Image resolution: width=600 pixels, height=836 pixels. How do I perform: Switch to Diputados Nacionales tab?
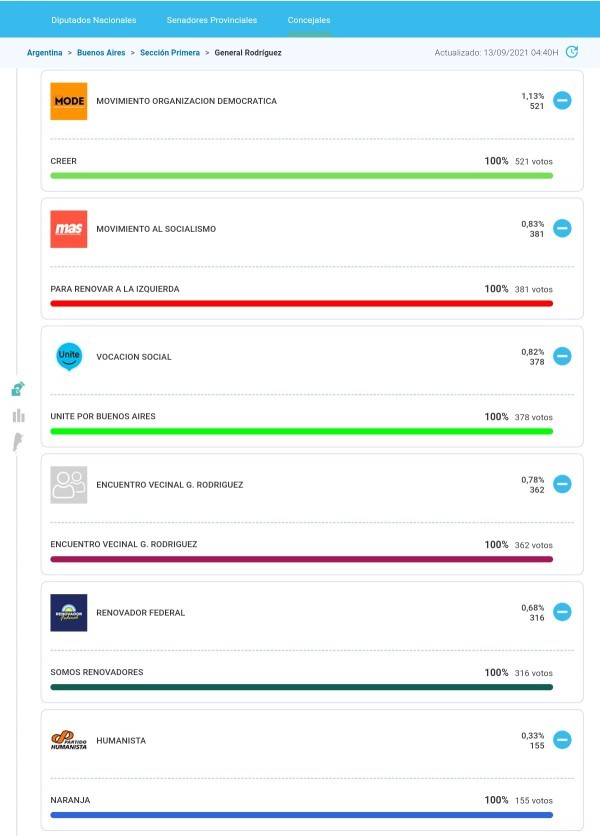pos(93,20)
